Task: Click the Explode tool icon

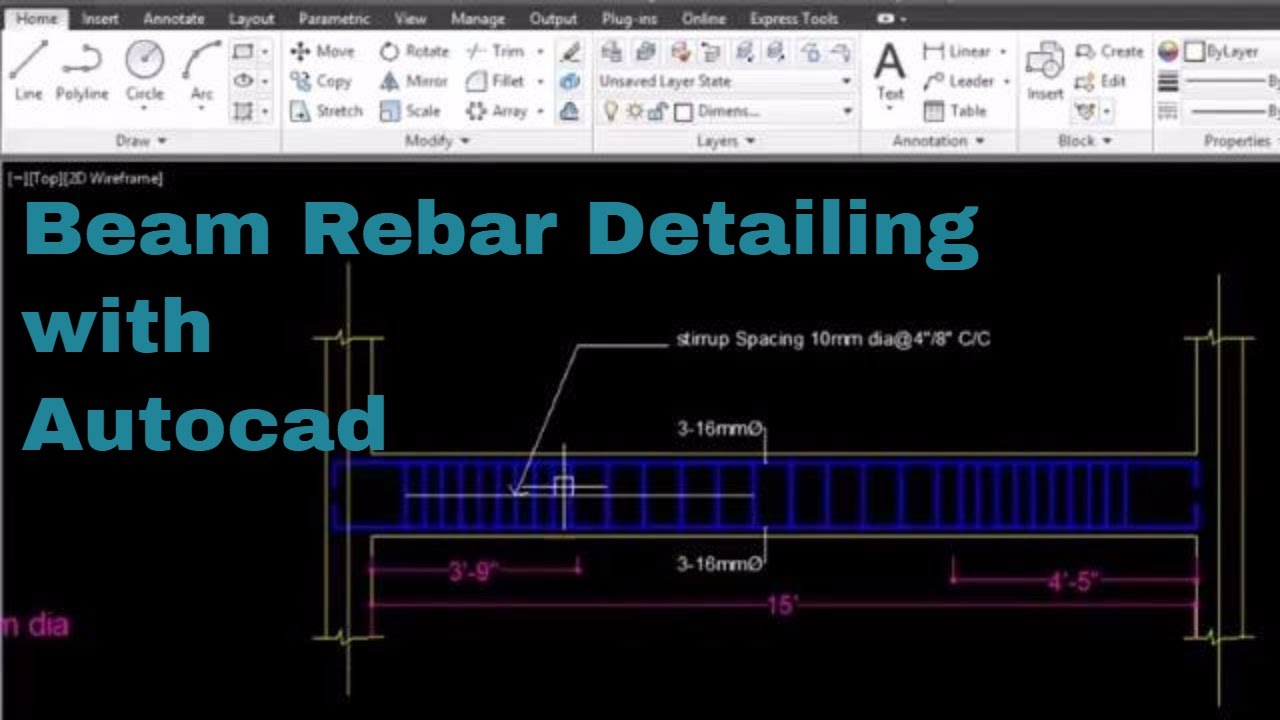Action: (570, 81)
